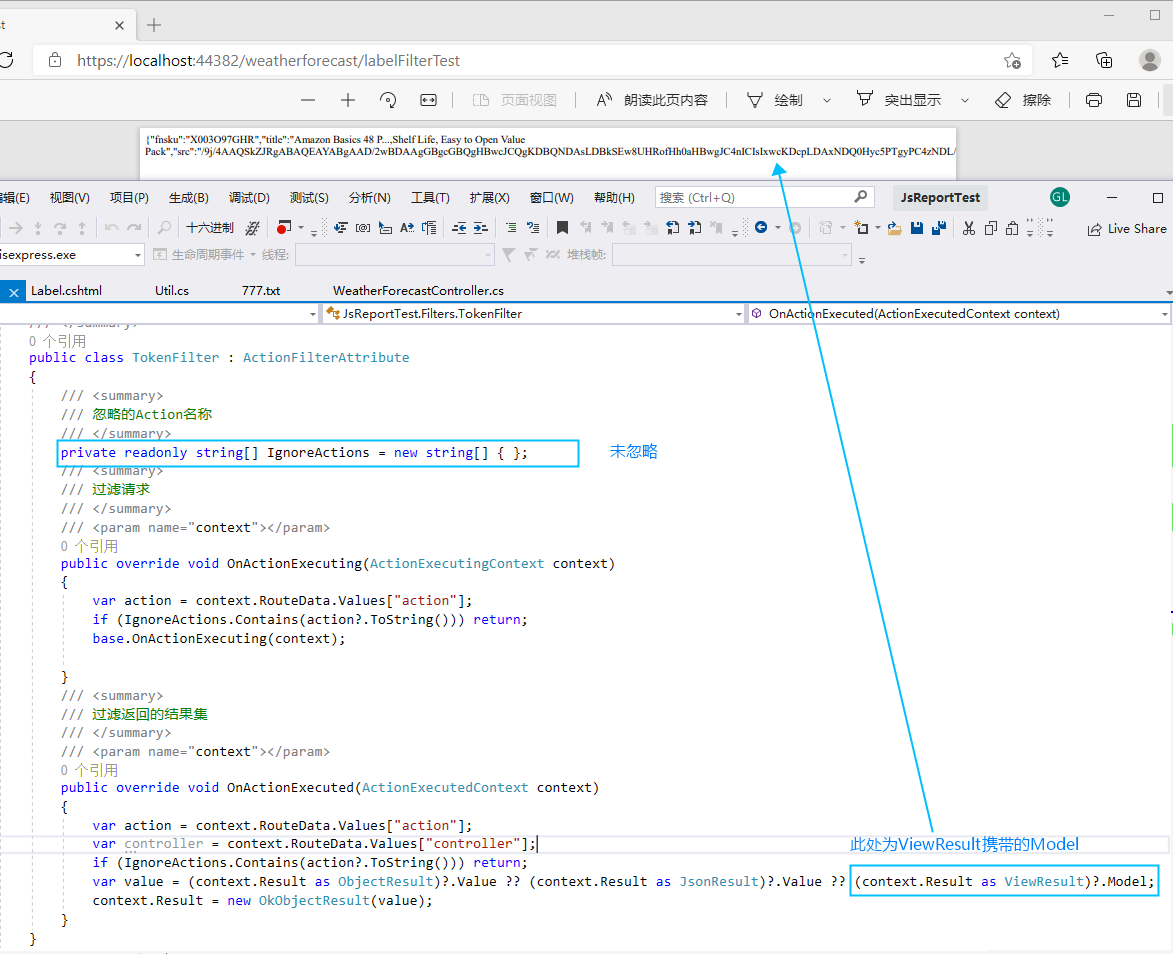Toggle the 绘制 draw tool
The image size is (1173, 954).
pyautogui.click(x=776, y=100)
